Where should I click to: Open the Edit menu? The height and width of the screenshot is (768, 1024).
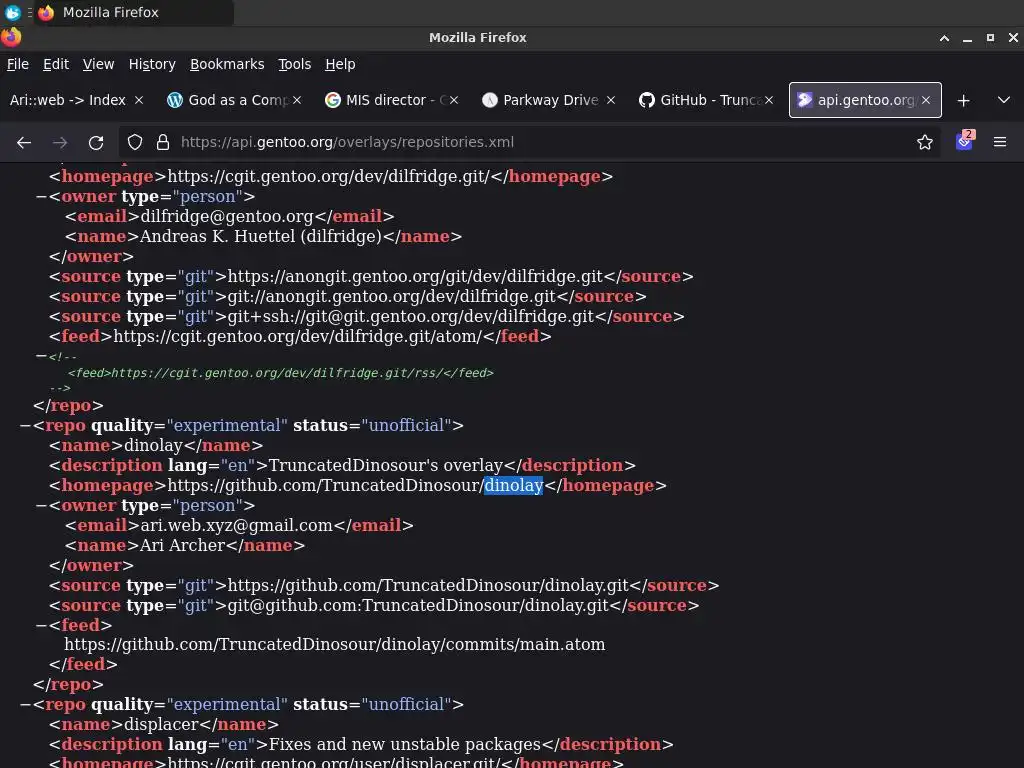click(56, 64)
